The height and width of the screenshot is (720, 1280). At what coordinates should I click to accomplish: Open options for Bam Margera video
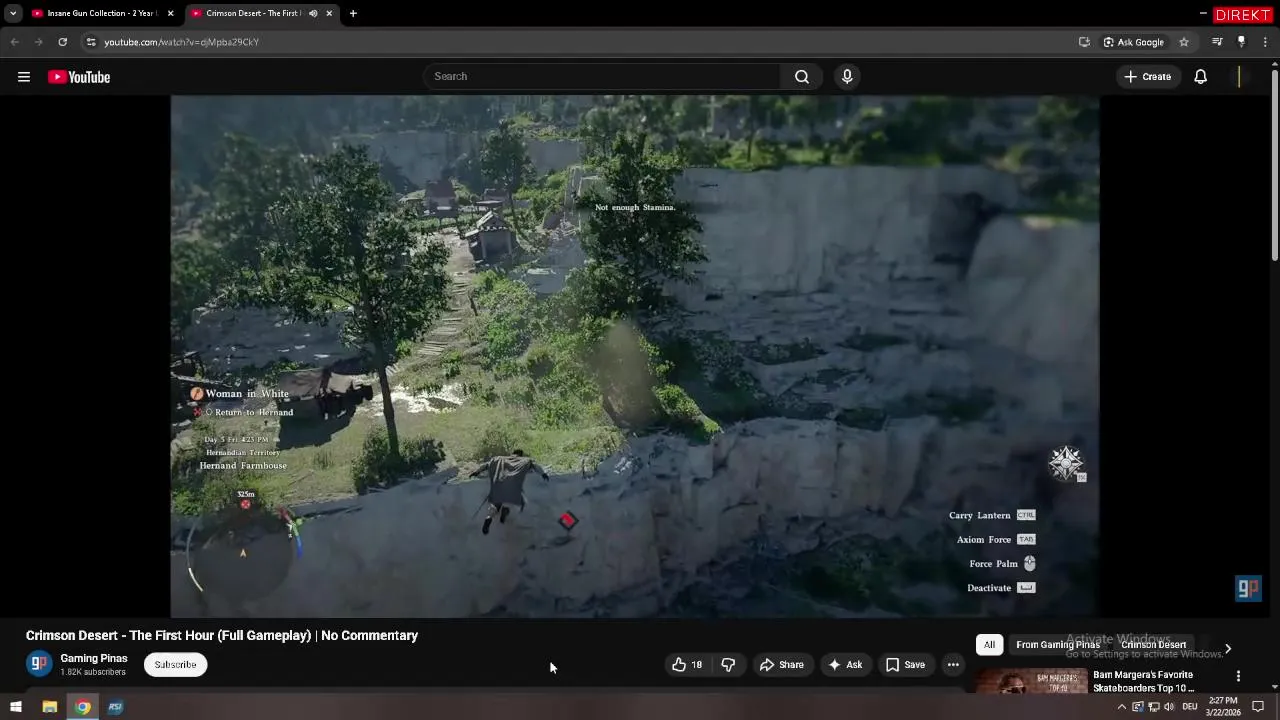[1238, 677]
